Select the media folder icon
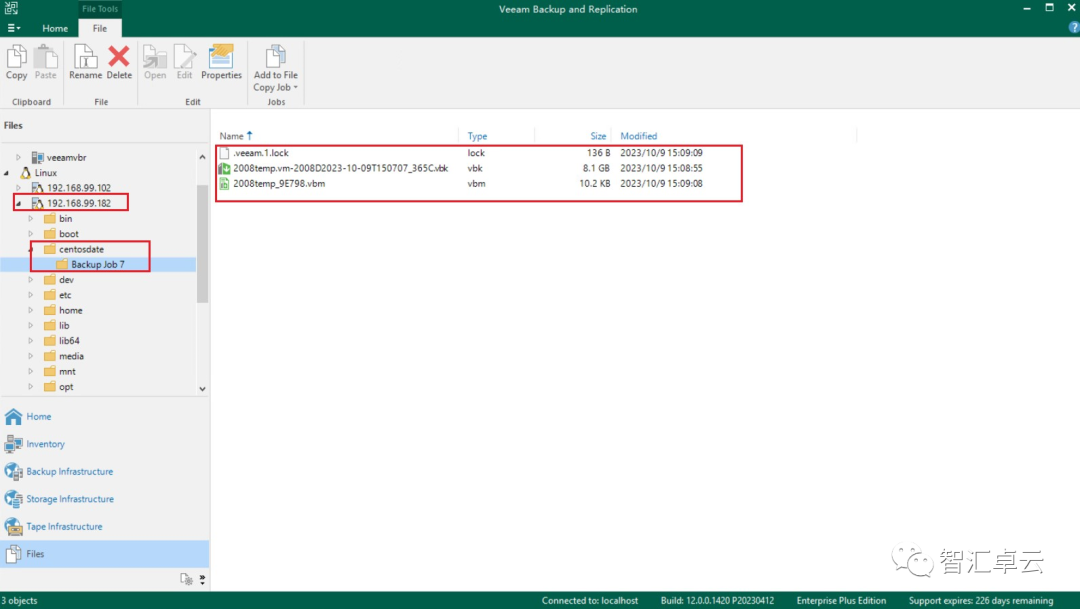The image size is (1080, 609). [x=50, y=356]
